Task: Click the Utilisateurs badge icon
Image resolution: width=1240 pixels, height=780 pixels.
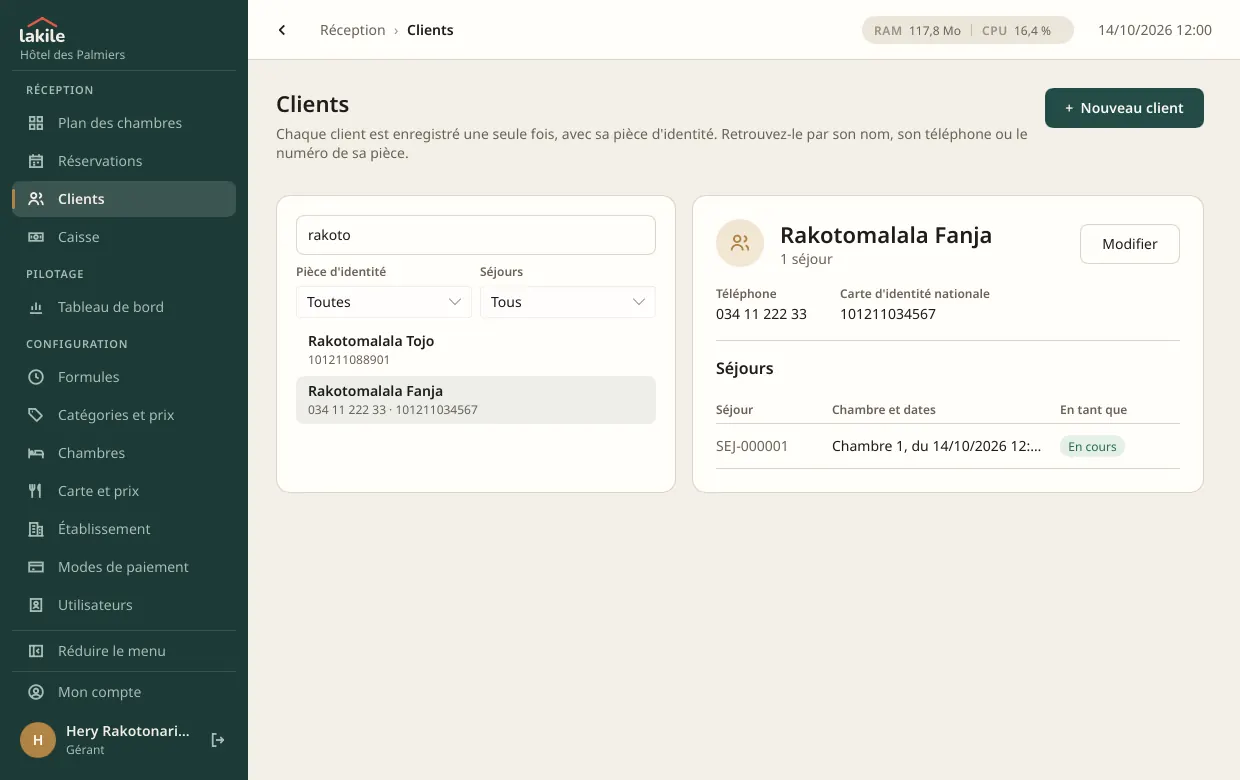Action: click(x=36, y=605)
